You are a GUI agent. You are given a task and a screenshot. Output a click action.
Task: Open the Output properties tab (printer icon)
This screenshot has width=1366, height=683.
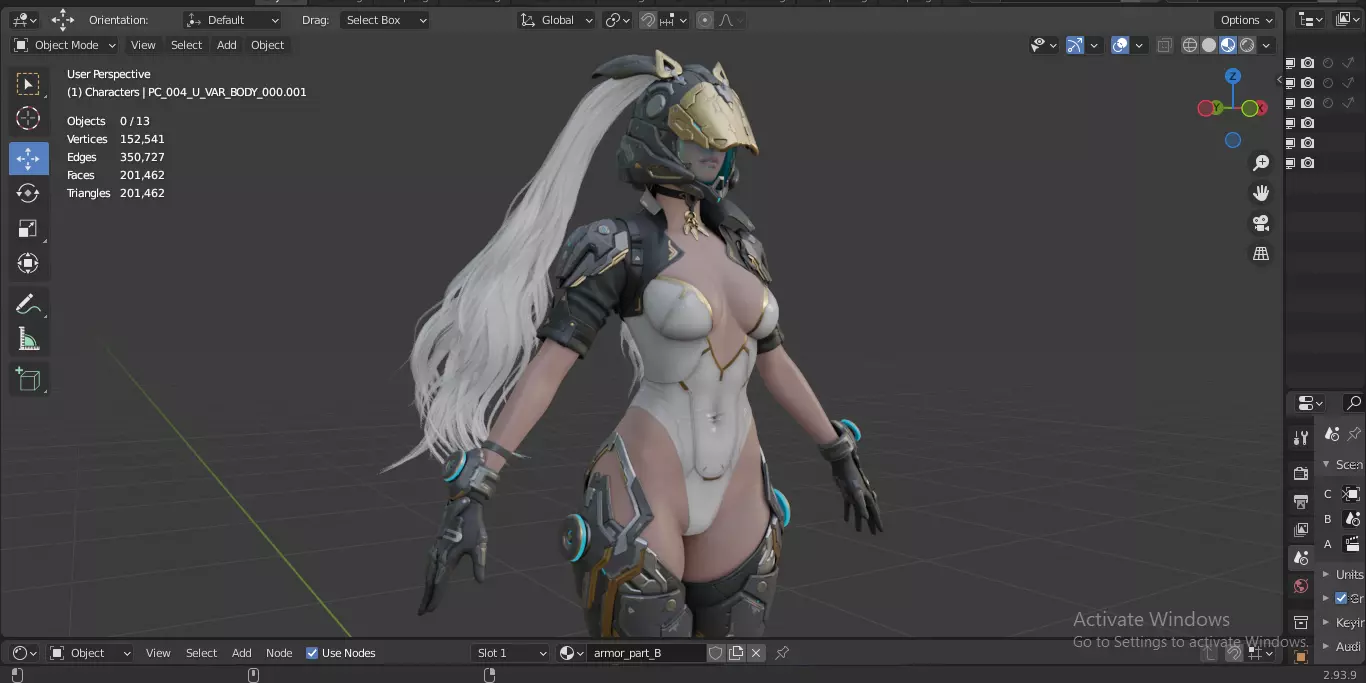(x=1301, y=501)
